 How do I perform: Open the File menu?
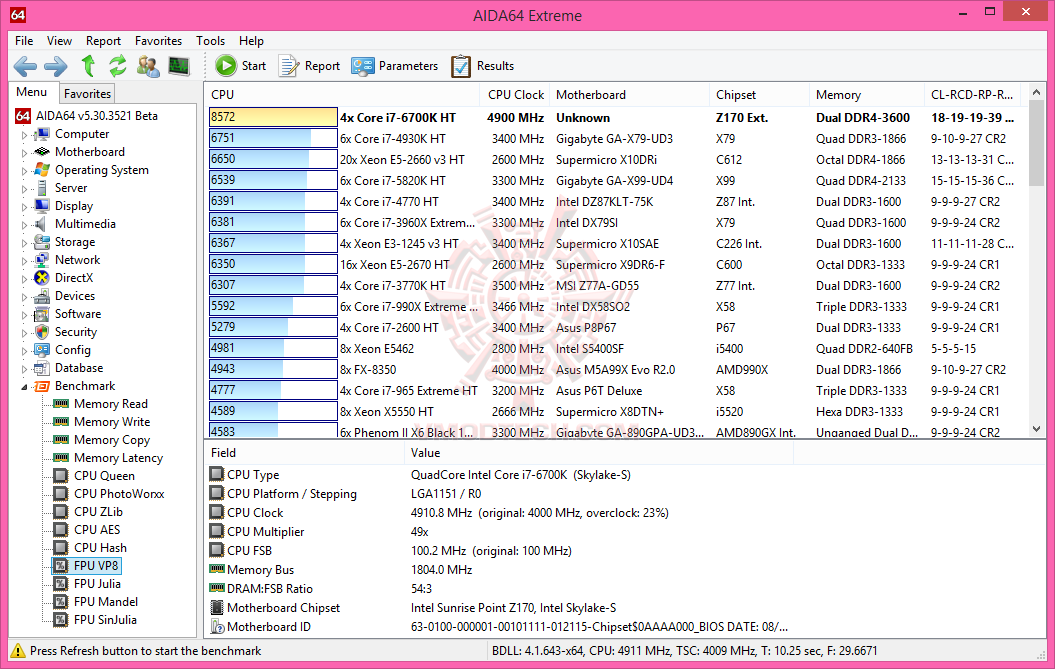(x=24, y=41)
